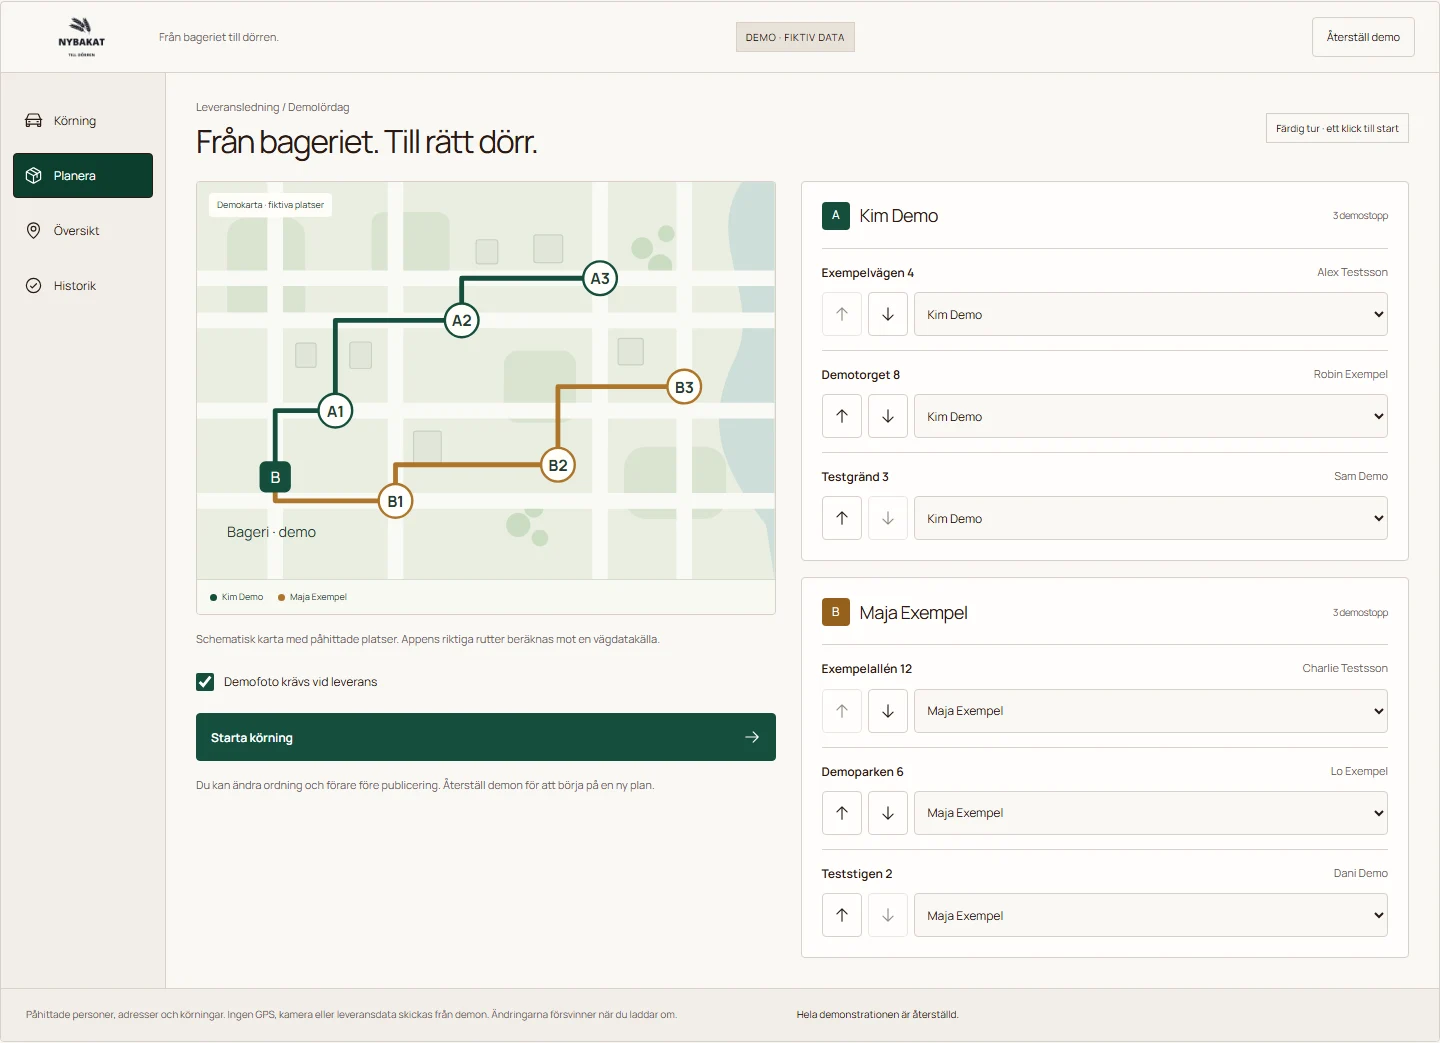Click the bakery B marker on map

point(275,477)
